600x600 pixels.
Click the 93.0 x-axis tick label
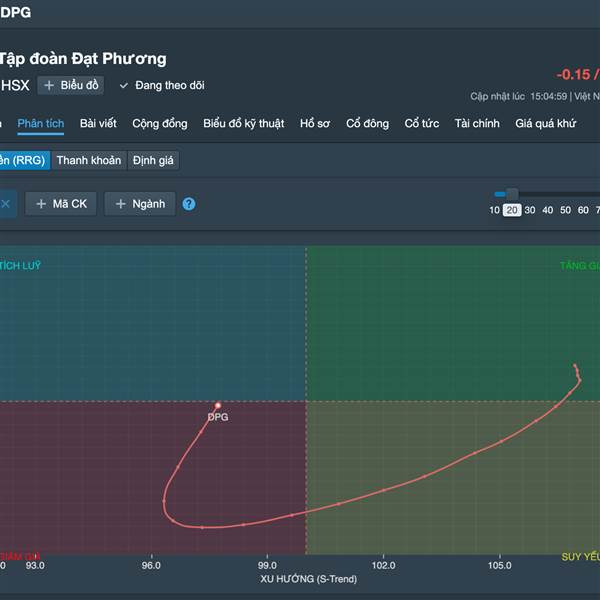tap(35, 565)
